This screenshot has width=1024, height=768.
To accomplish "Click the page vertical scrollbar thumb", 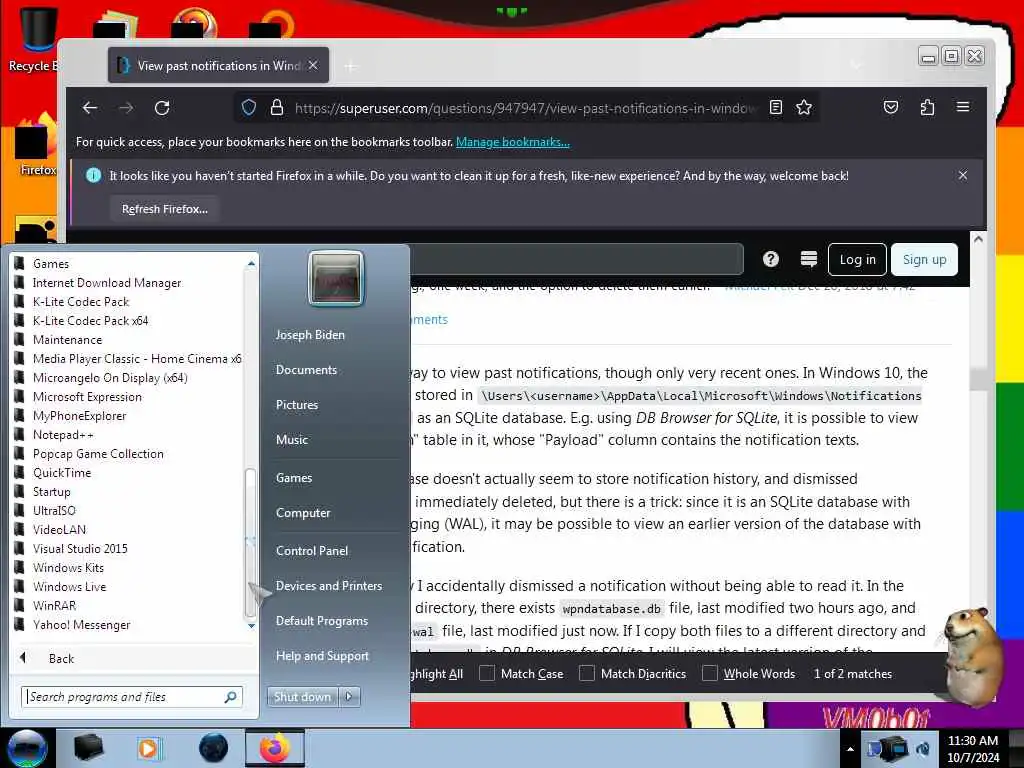I will pyautogui.click(x=978, y=379).
